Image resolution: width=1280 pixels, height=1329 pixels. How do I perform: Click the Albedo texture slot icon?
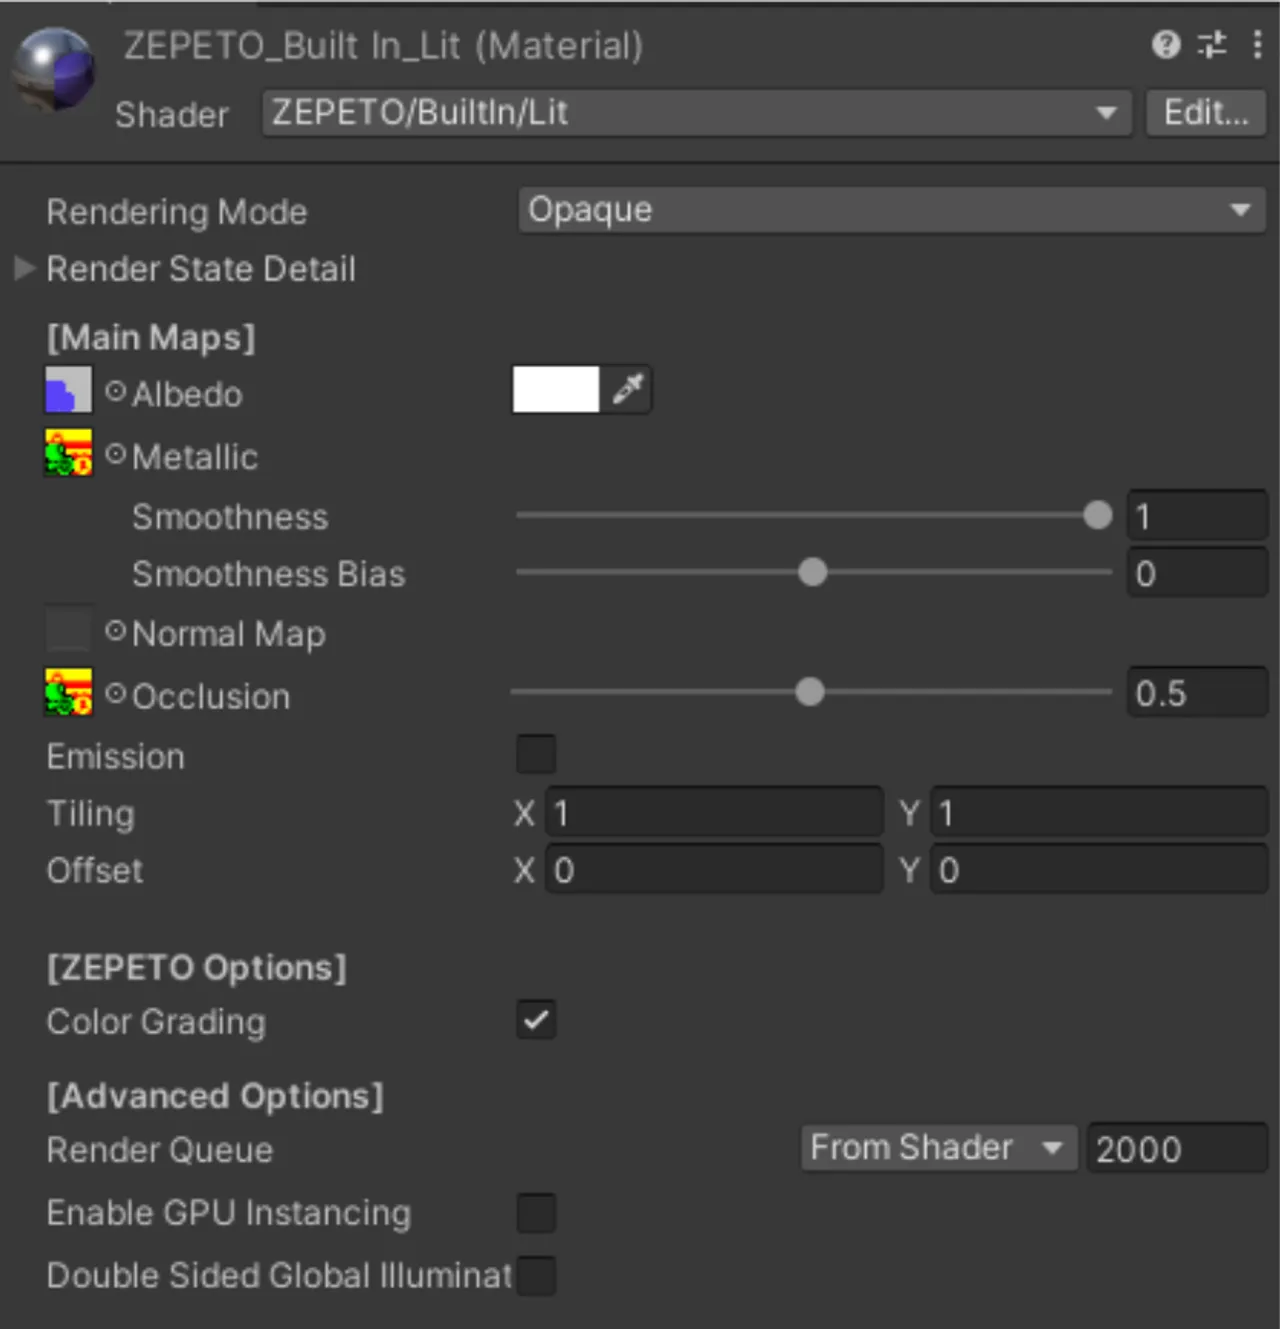coord(67,390)
